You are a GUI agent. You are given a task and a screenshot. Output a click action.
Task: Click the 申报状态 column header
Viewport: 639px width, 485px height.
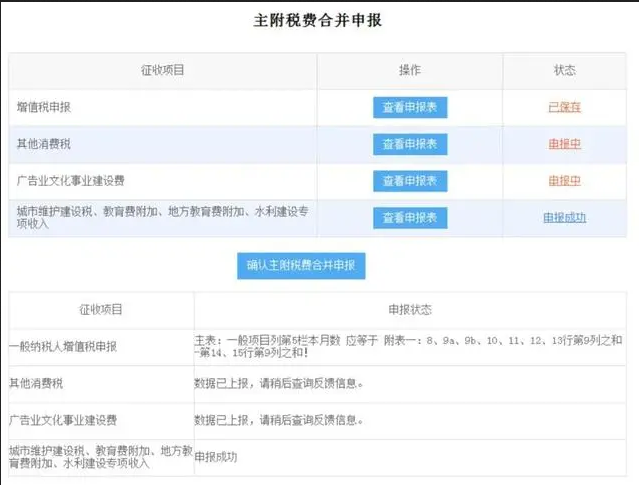coord(410,310)
